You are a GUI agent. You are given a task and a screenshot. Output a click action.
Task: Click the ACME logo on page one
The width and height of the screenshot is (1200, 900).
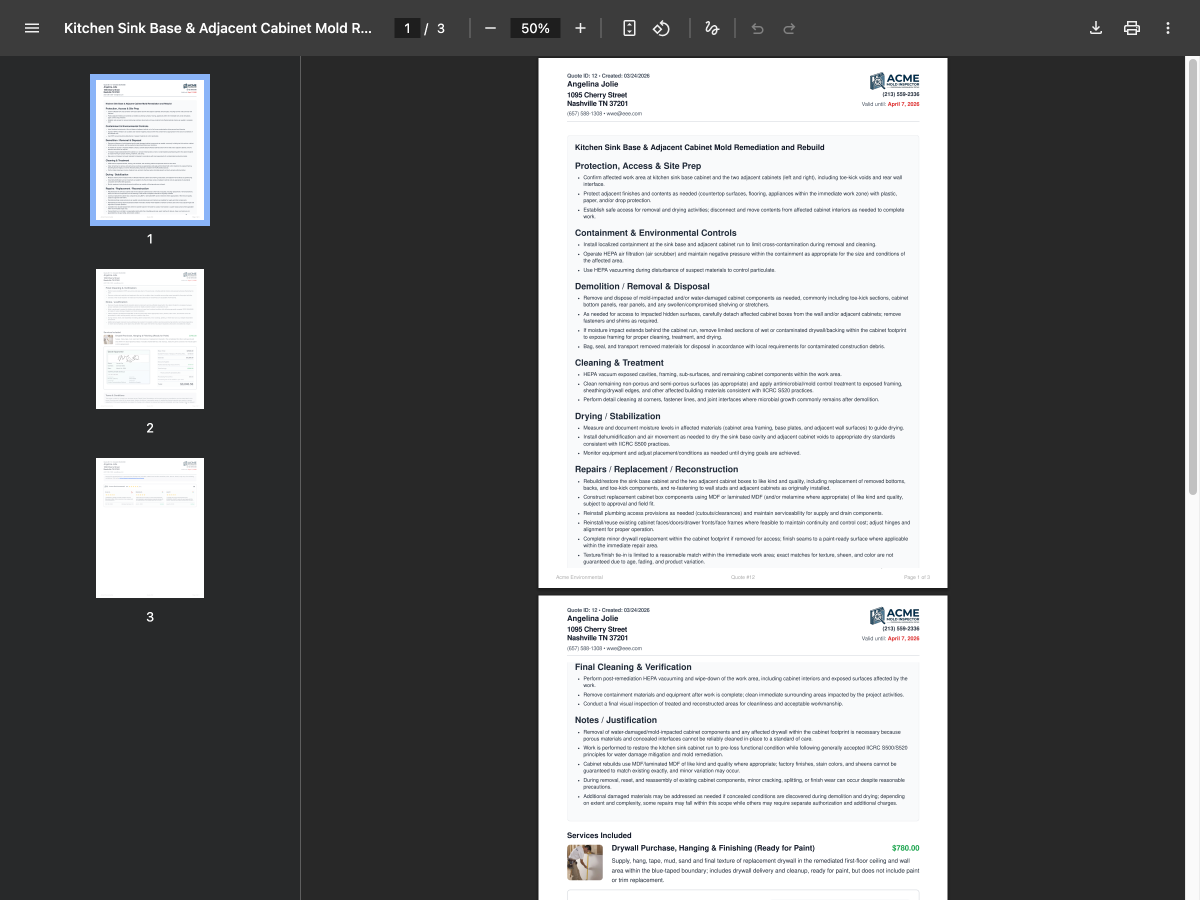tap(894, 81)
